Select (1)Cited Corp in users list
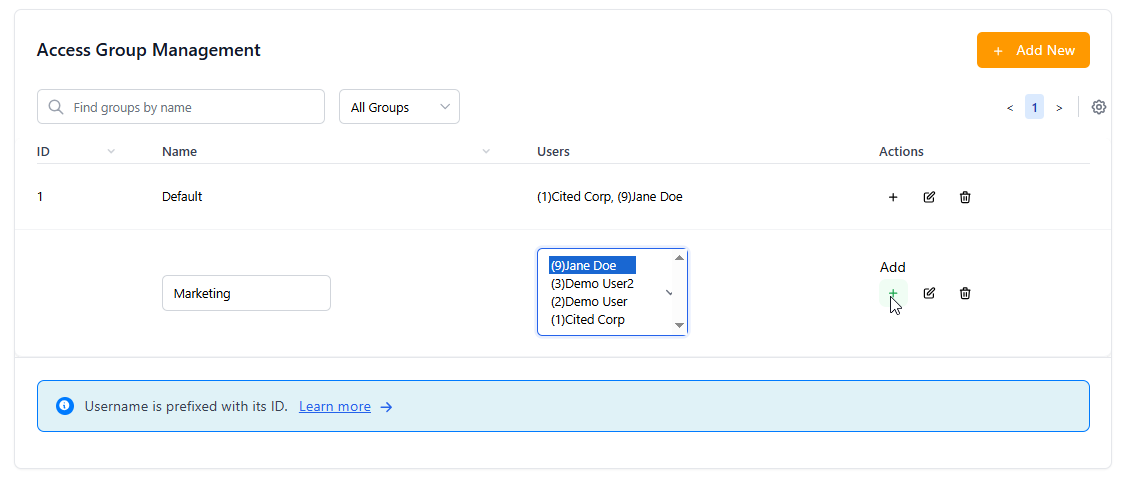Image resolution: width=1128 pixels, height=484 pixels. [588, 320]
